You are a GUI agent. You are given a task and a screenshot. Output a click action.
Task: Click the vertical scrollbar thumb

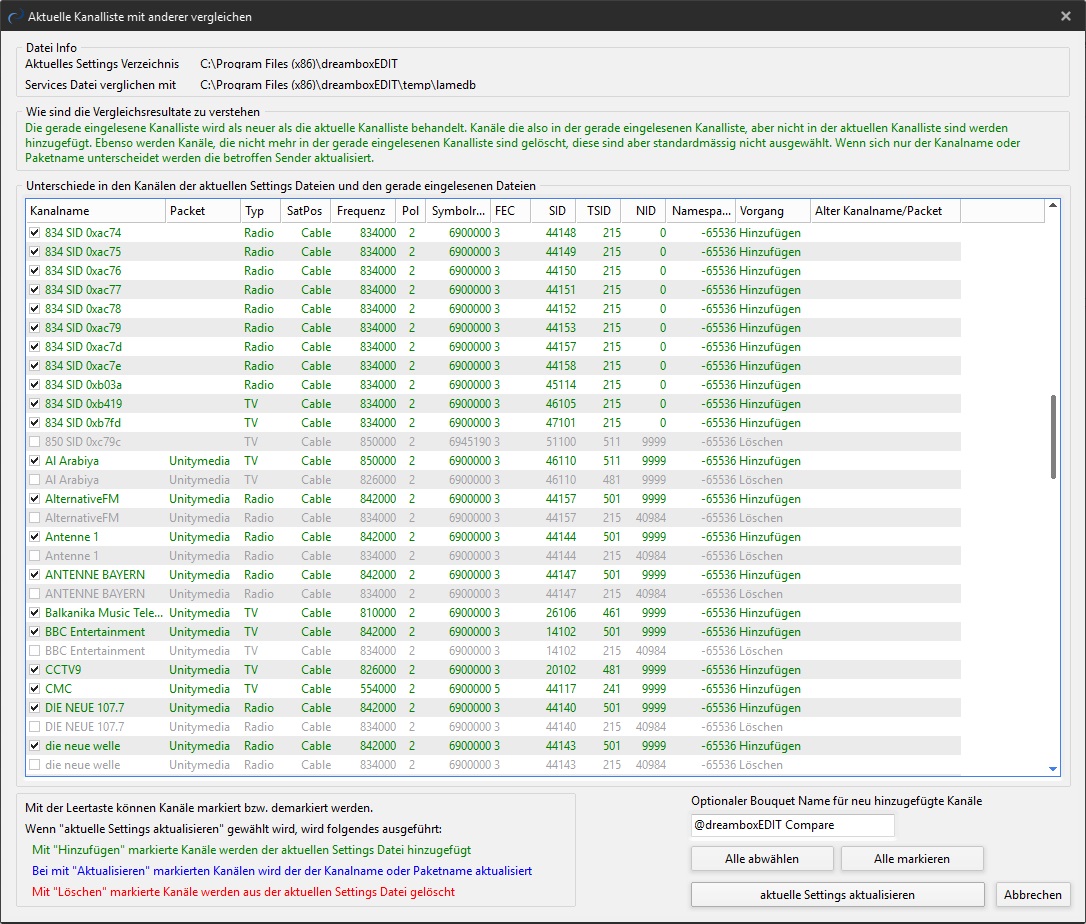pos(1052,438)
